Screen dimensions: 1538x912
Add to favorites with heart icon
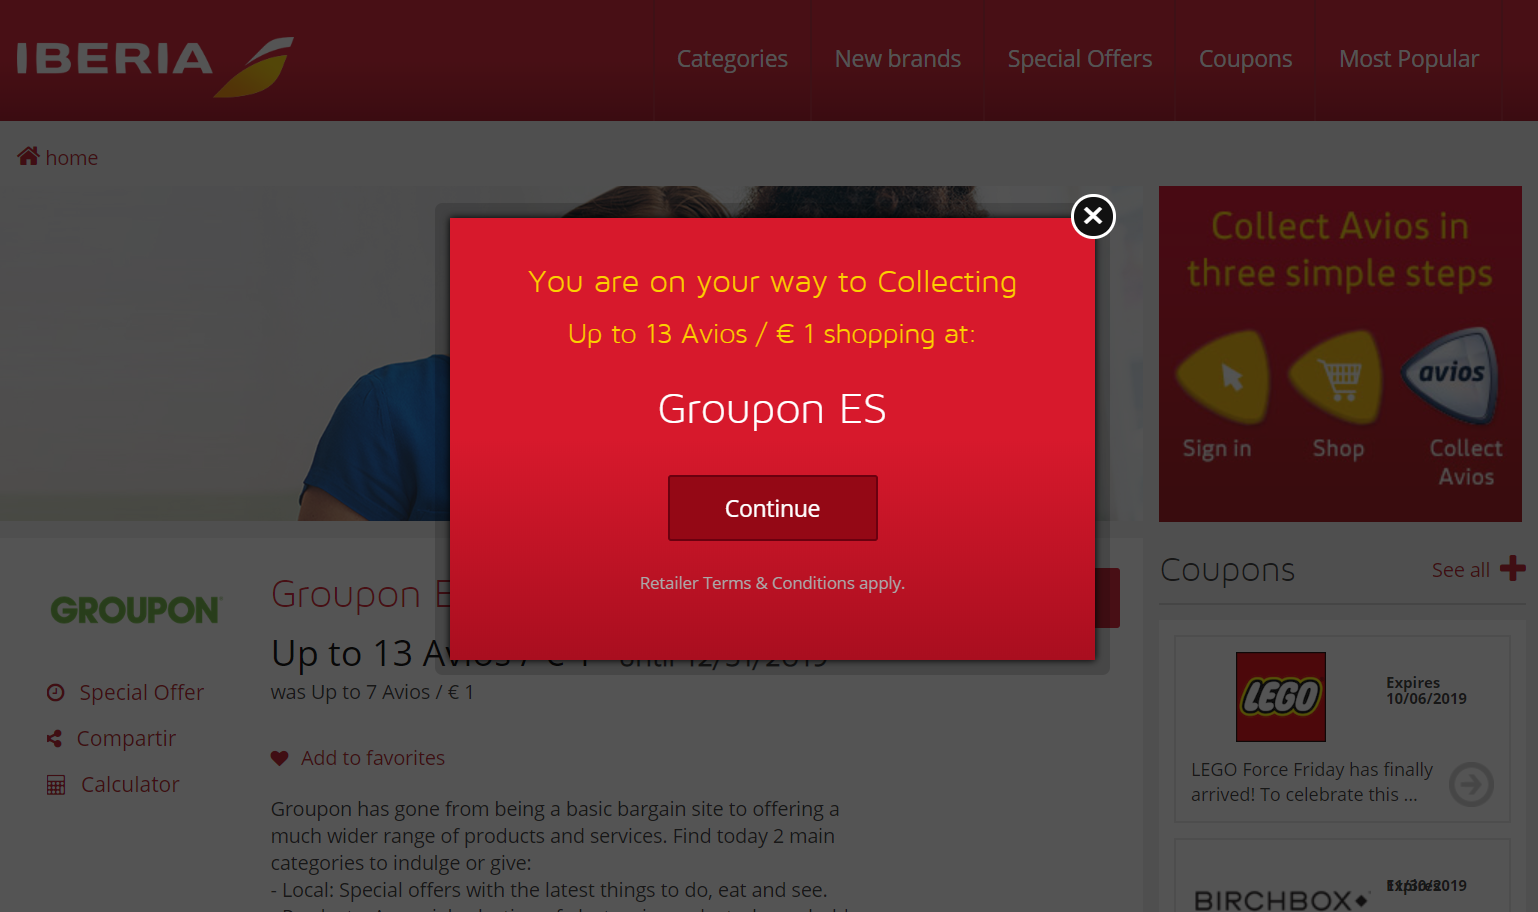(x=358, y=758)
